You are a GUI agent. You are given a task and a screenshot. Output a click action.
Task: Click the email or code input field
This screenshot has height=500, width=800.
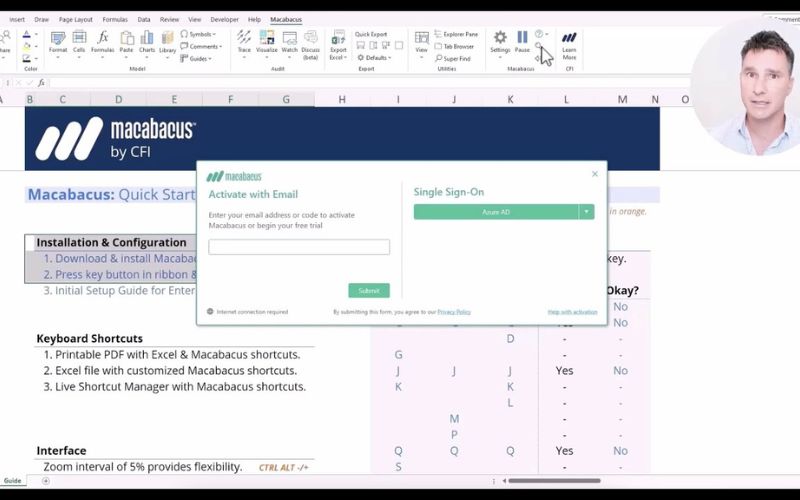pyautogui.click(x=299, y=247)
